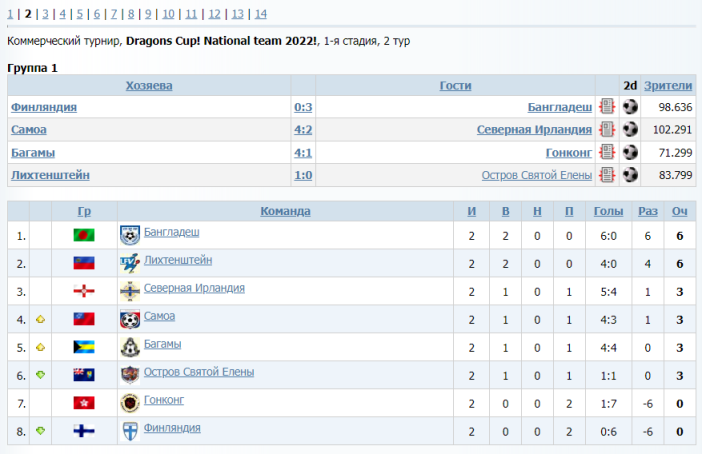Click the Hong Kong flag icon

[x=84, y=403]
